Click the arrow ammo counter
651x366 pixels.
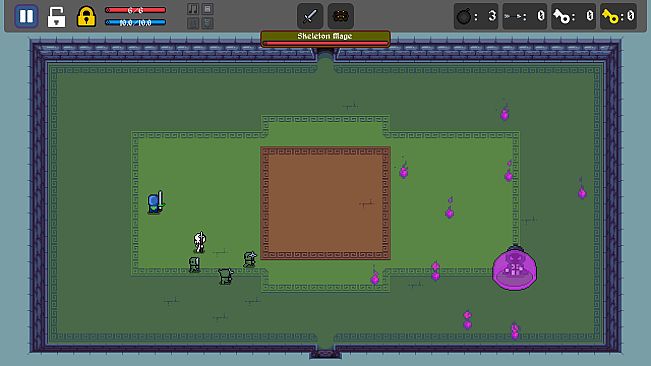[x=525, y=16]
